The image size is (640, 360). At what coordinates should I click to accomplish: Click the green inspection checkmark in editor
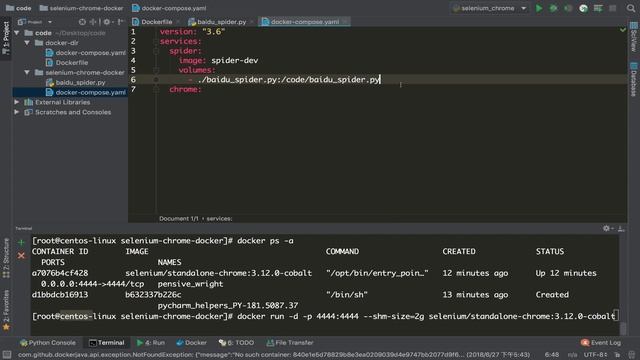(x=623, y=30)
